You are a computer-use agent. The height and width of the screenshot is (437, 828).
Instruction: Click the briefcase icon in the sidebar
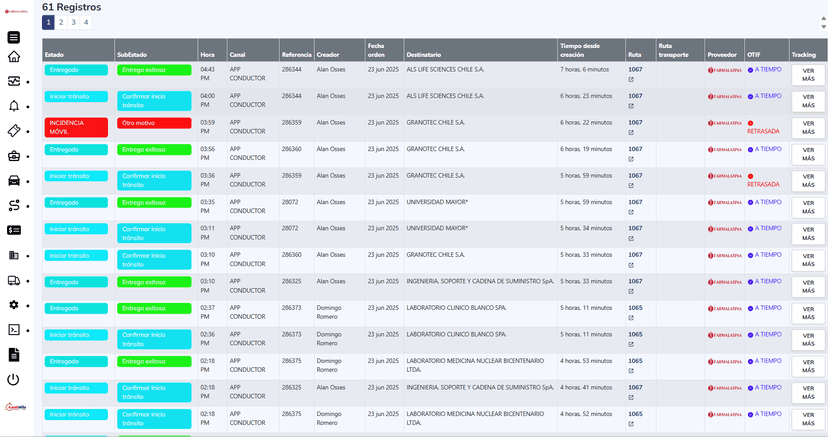[14, 156]
